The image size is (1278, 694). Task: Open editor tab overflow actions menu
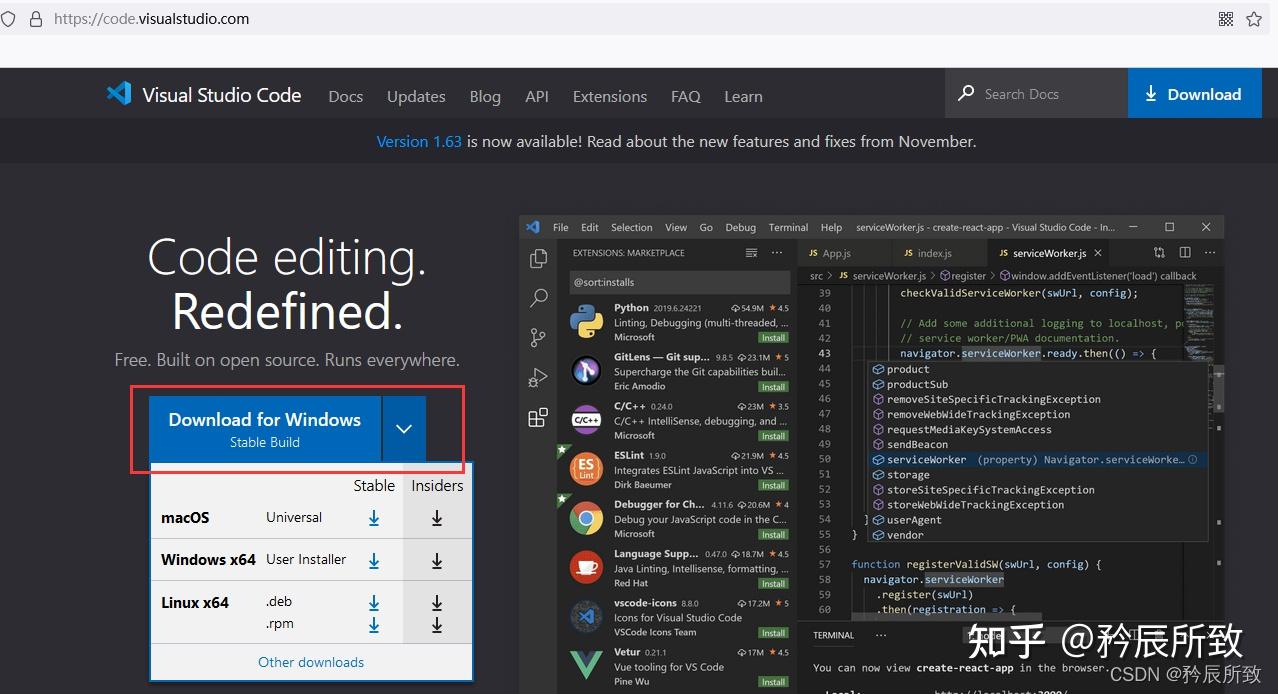[1209, 253]
